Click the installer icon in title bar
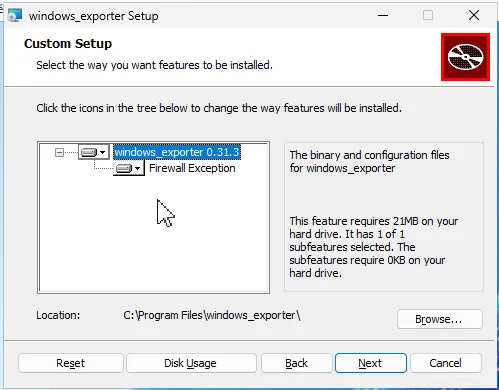The width and height of the screenshot is (499, 390). point(15,15)
